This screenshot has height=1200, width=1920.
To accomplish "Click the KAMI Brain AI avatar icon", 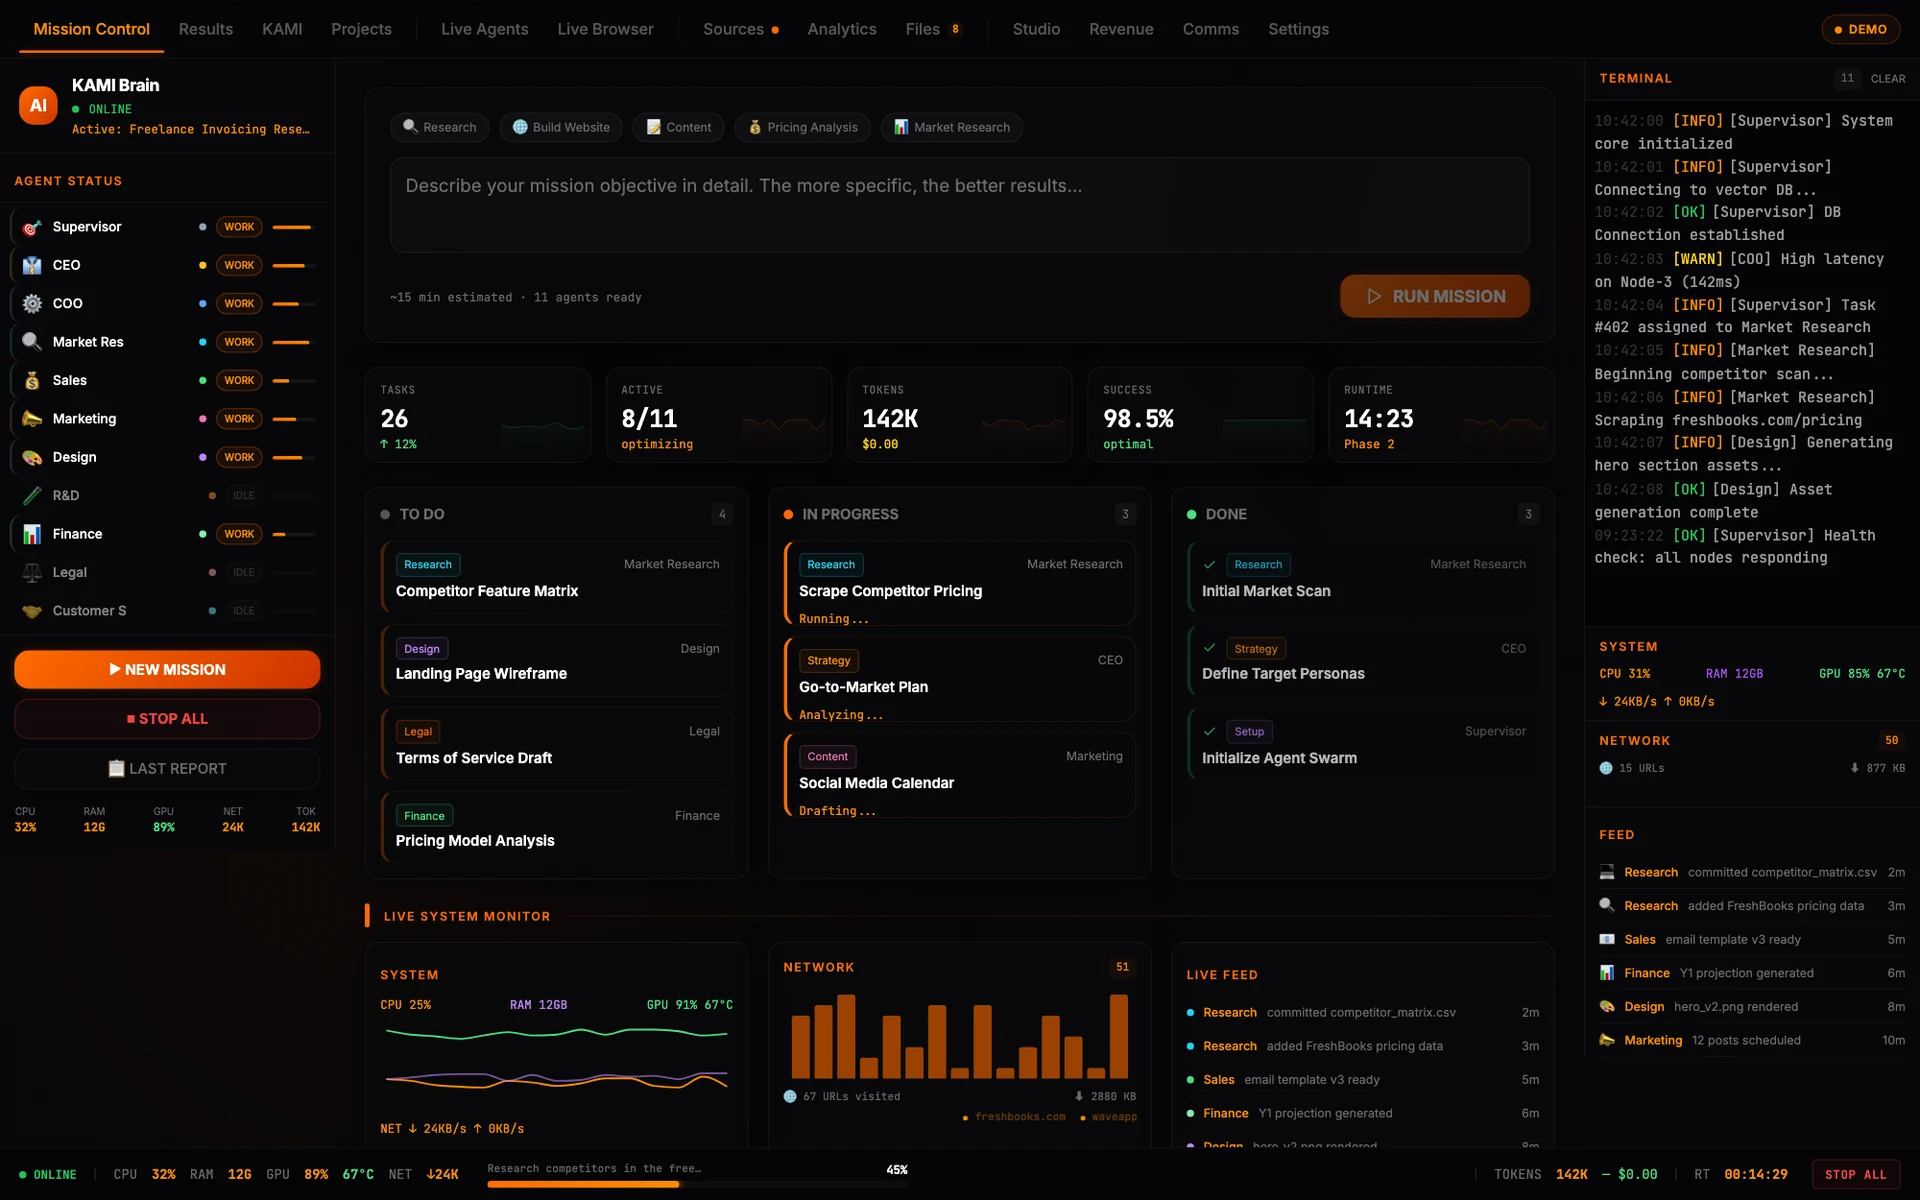I will click(38, 105).
